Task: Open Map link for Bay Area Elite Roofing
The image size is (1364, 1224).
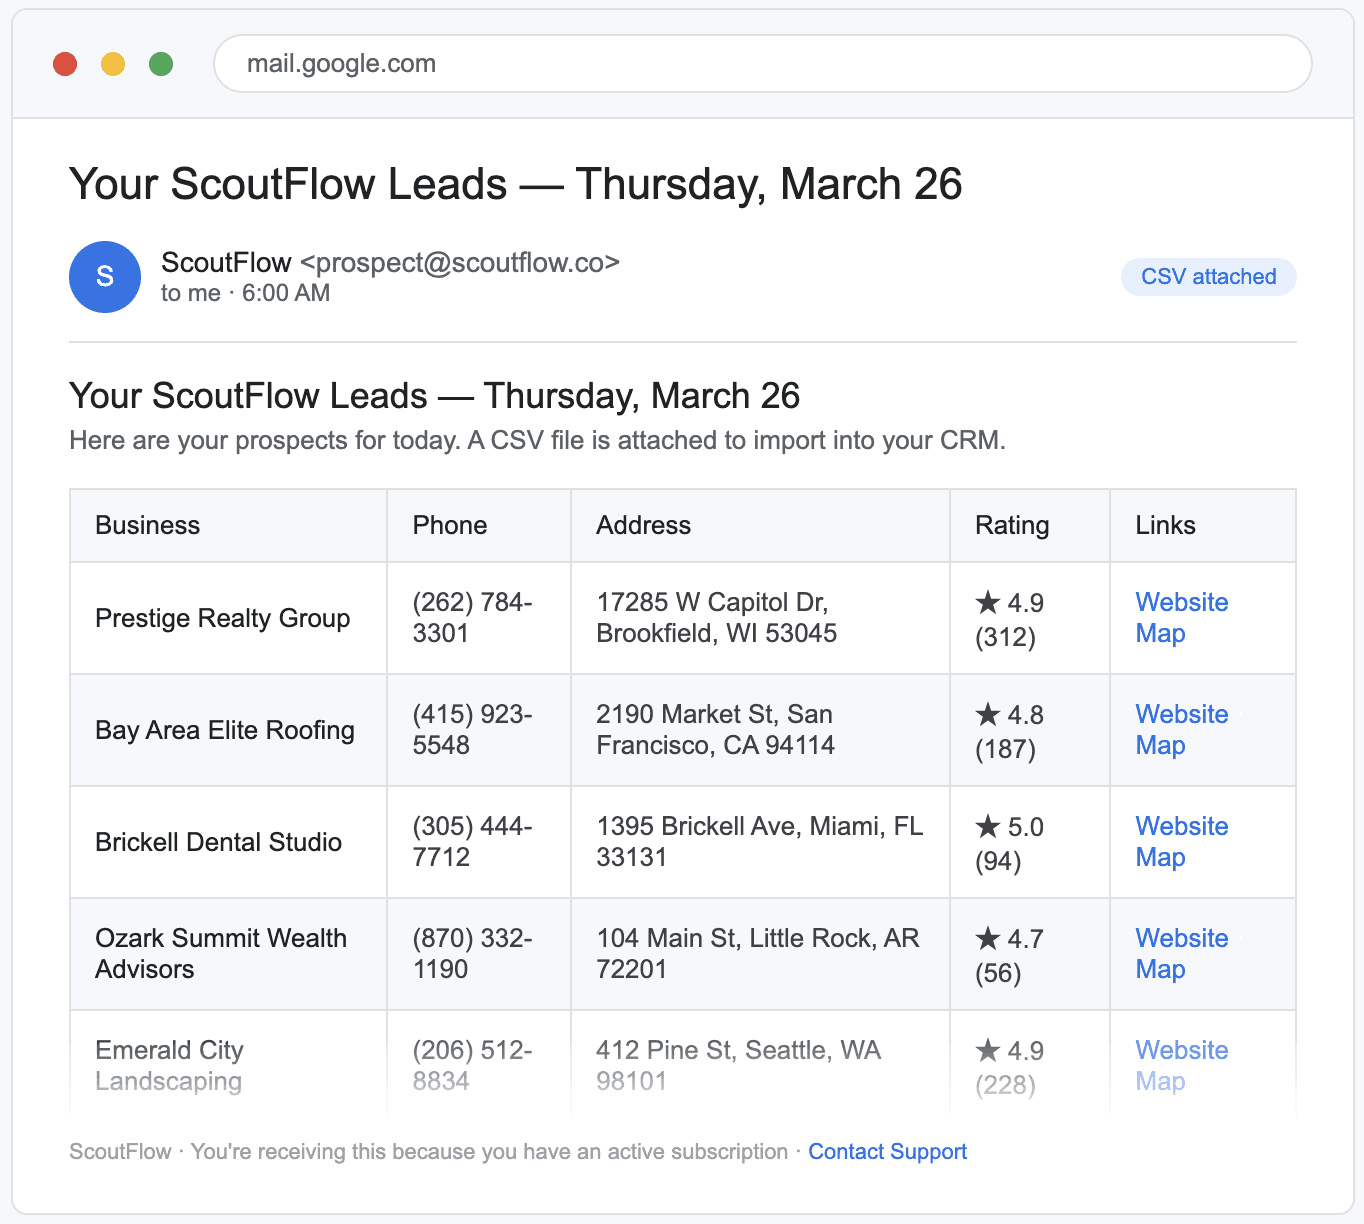Action: point(1160,746)
